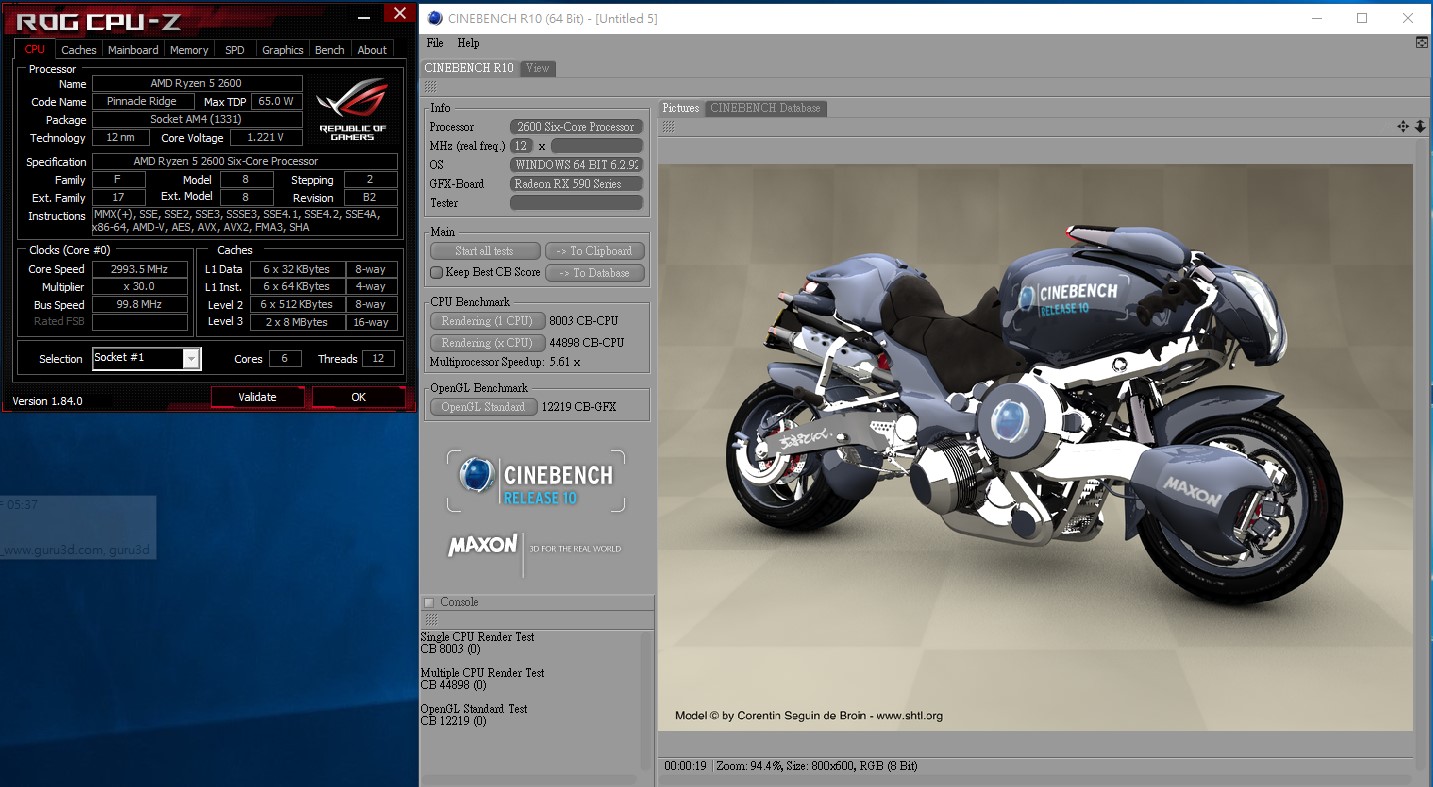Click the picture viewer zoom arrow icon

(1420, 127)
